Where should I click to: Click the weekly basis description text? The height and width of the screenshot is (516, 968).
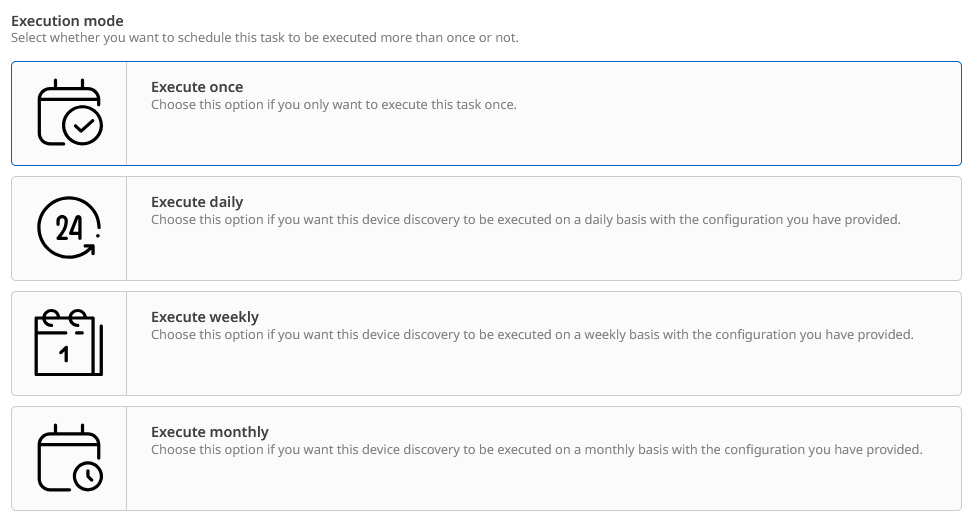[532, 334]
